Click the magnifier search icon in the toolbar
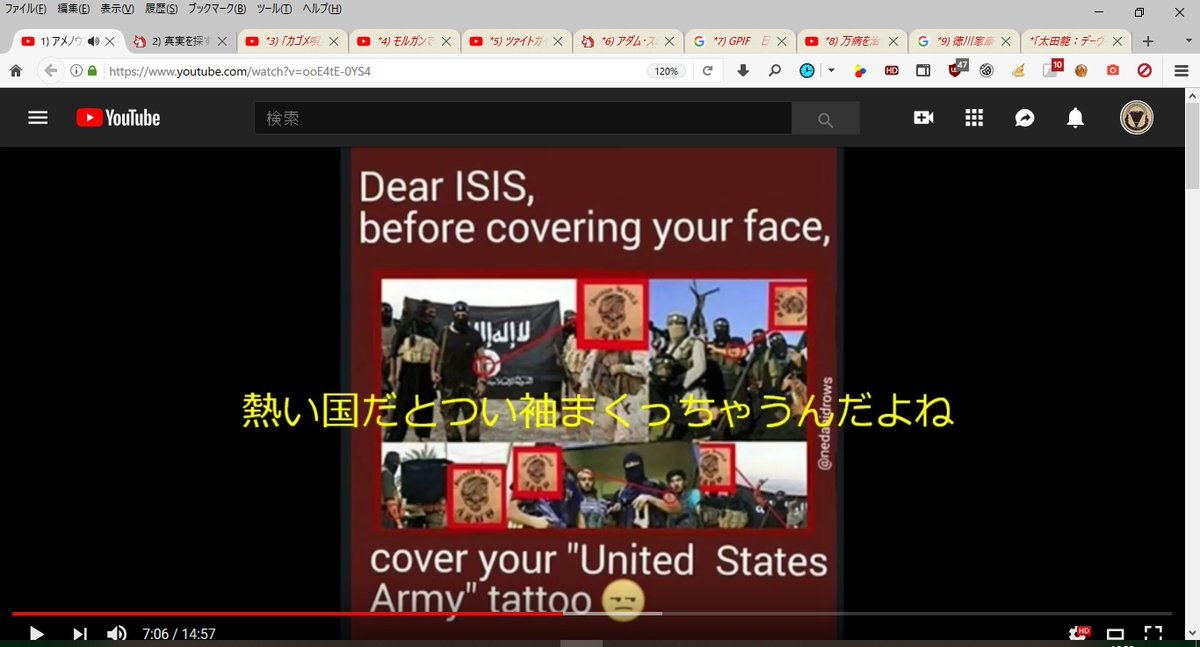Image resolution: width=1200 pixels, height=647 pixels. pos(774,71)
